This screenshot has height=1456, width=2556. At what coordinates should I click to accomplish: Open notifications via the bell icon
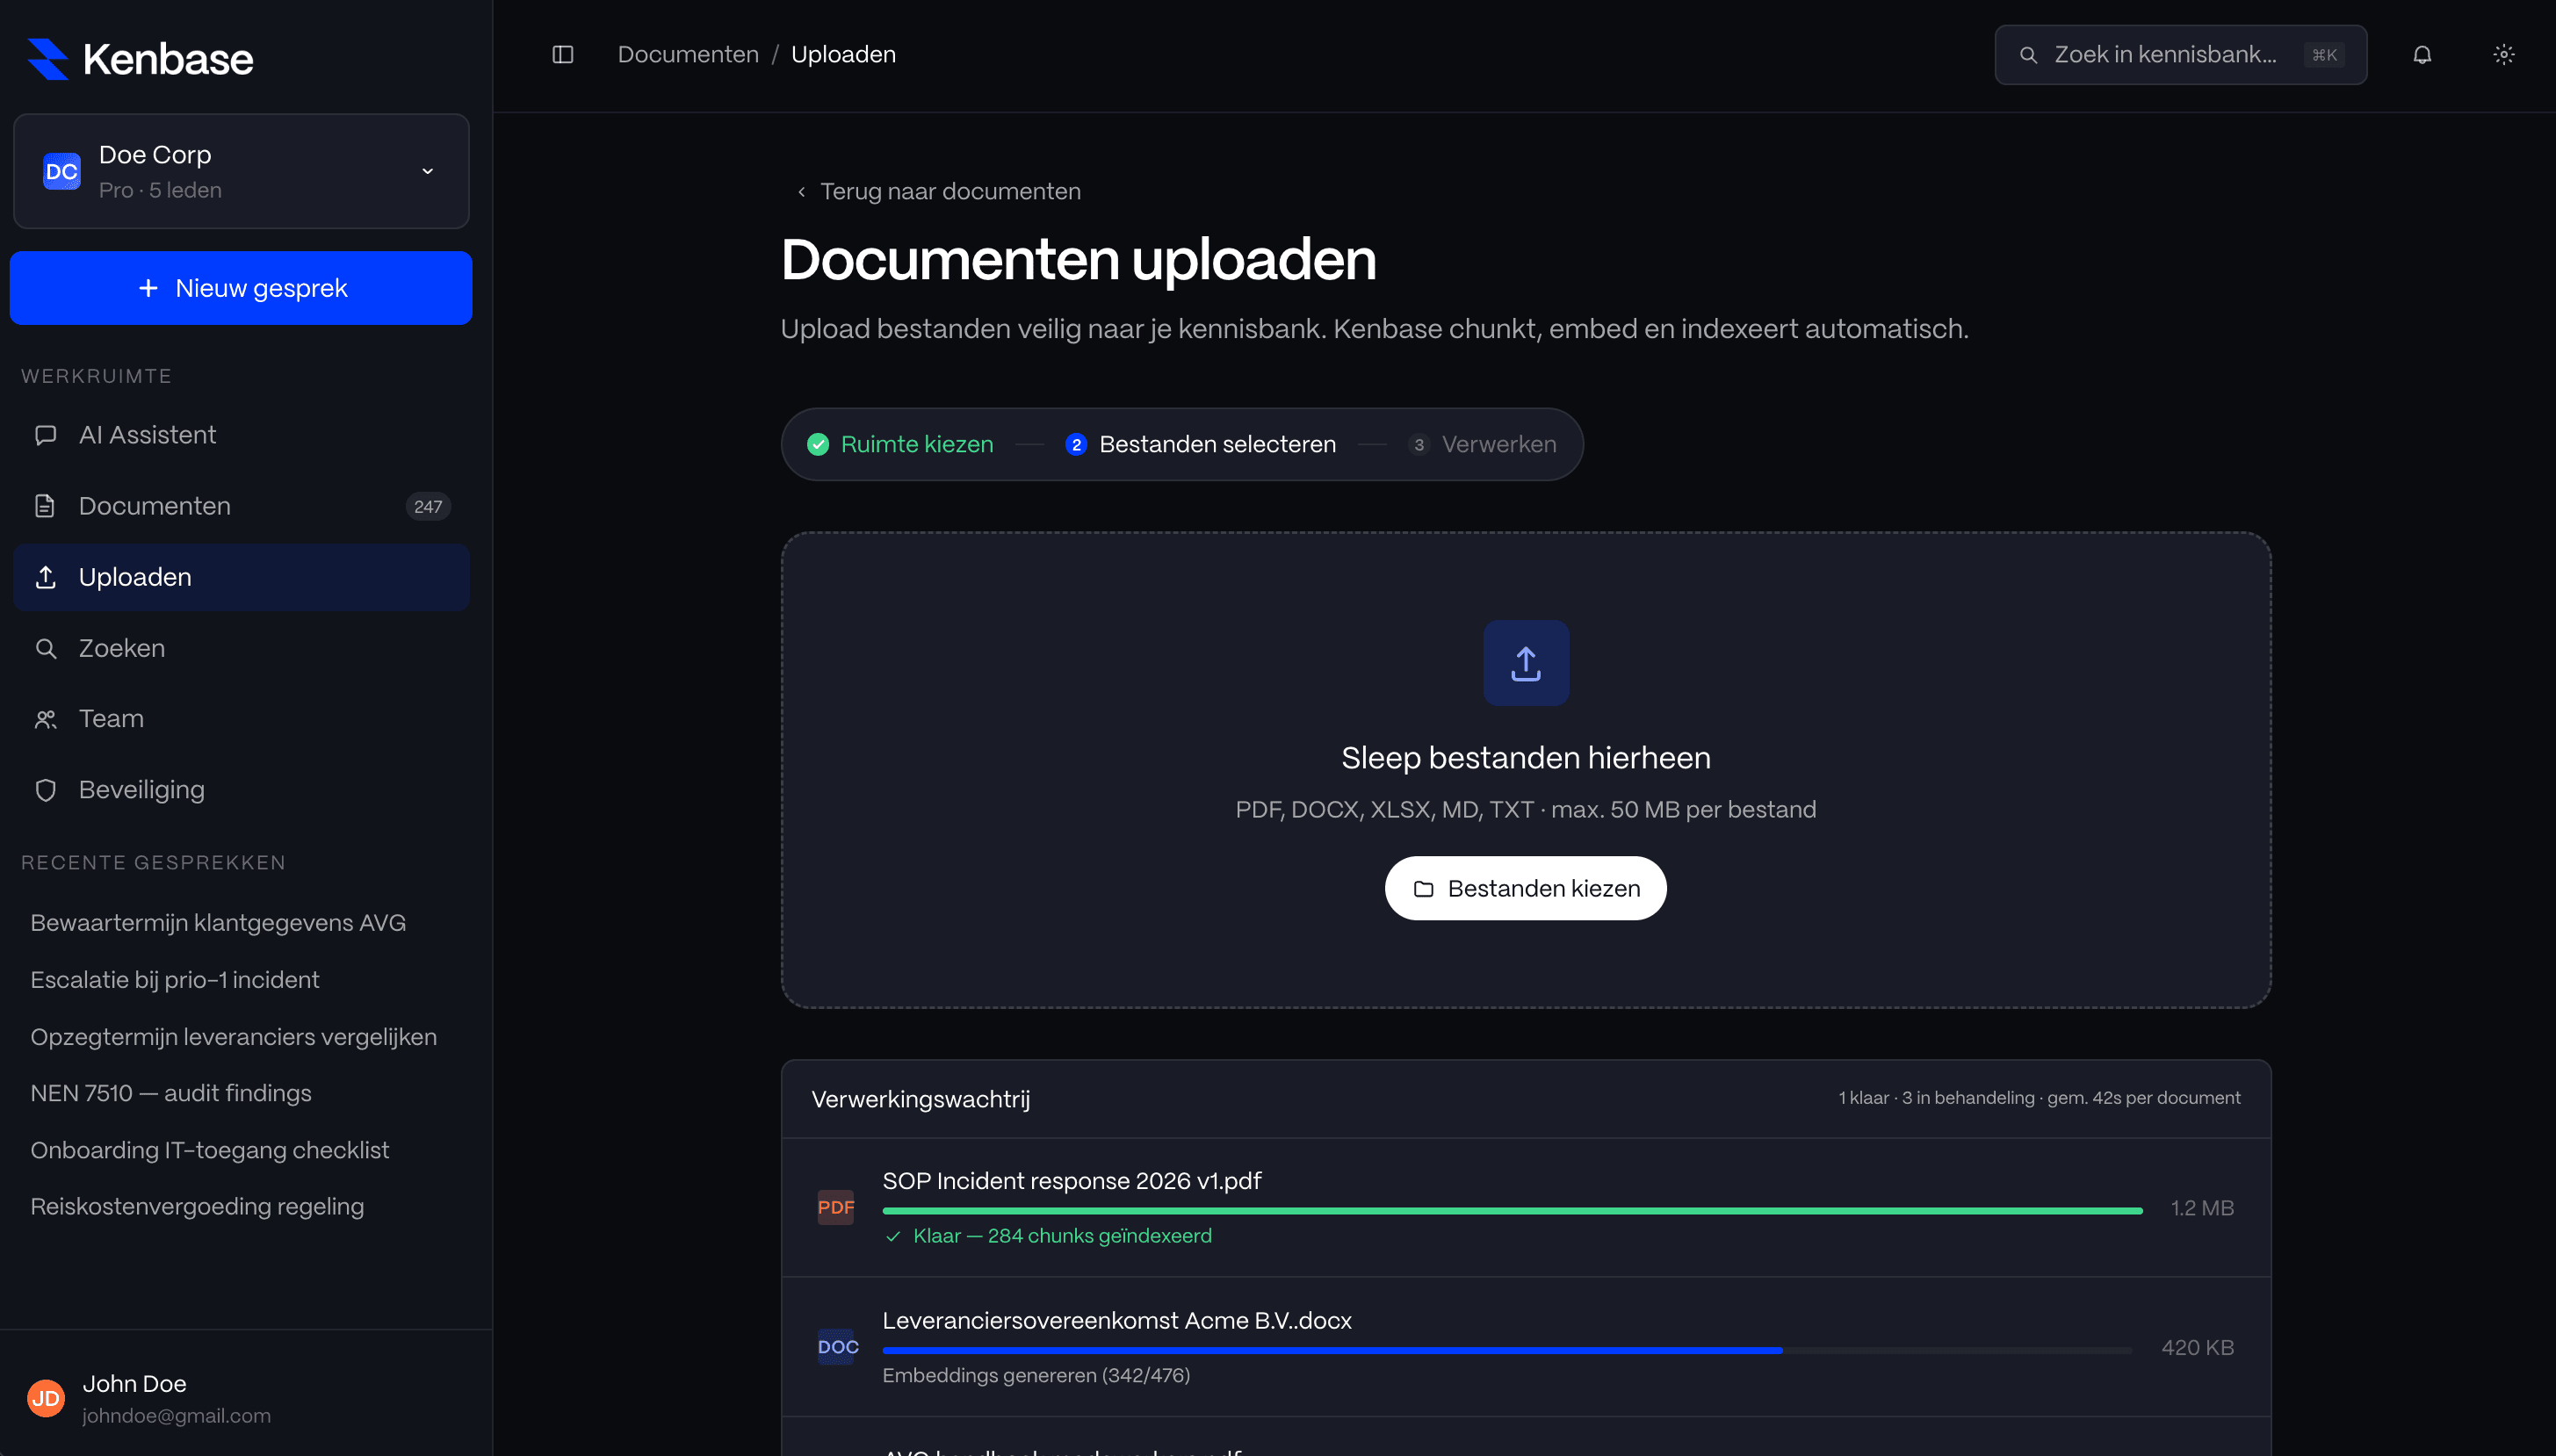pos(2422,54)
